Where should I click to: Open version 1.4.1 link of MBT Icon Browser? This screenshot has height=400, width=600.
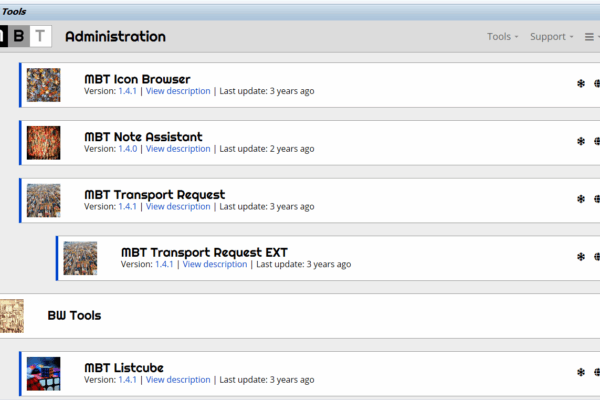click(127, 91)
